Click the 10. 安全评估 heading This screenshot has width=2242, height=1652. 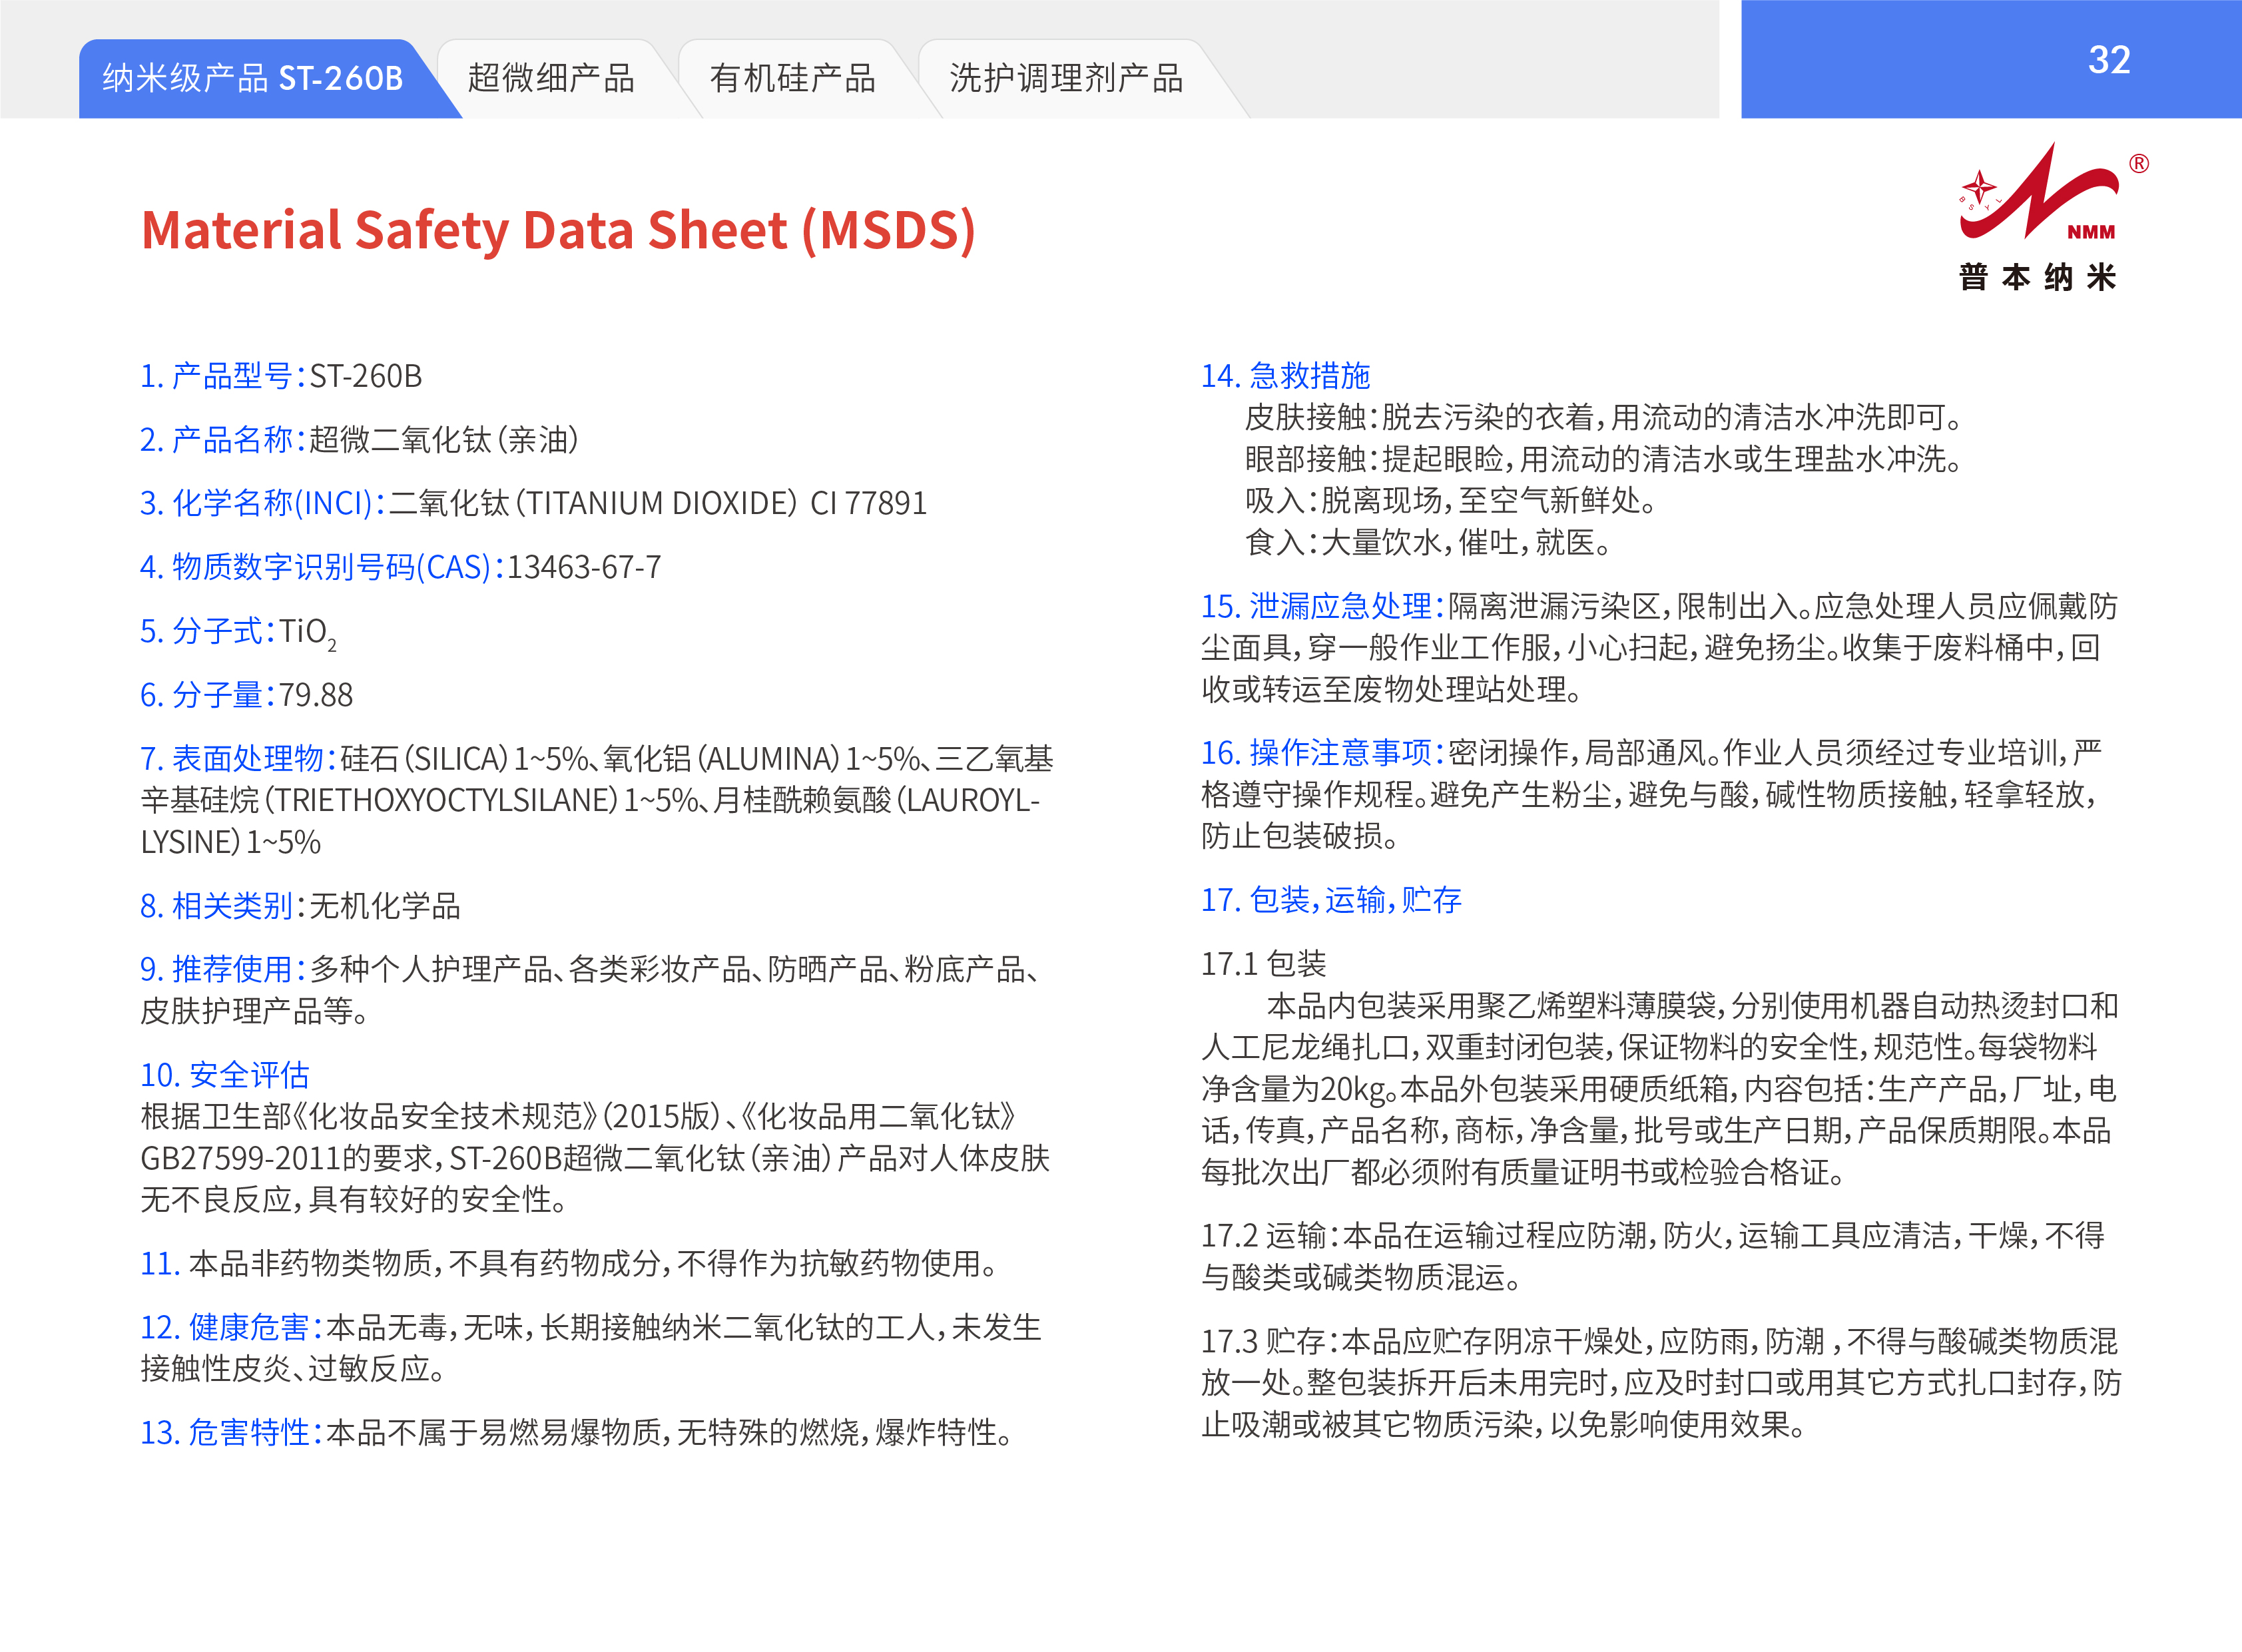(x=225, y=1075)
